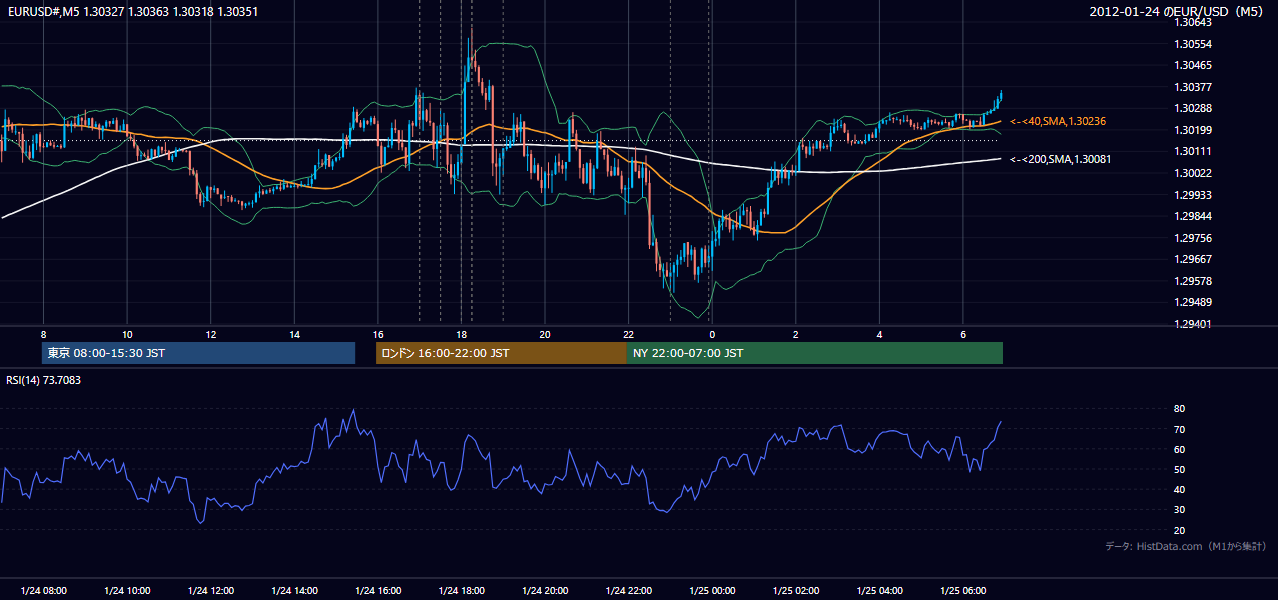Viewport: 1278px width, 600px height.
Task: Click the RSI 80 level label
Action: [1179, 409]
